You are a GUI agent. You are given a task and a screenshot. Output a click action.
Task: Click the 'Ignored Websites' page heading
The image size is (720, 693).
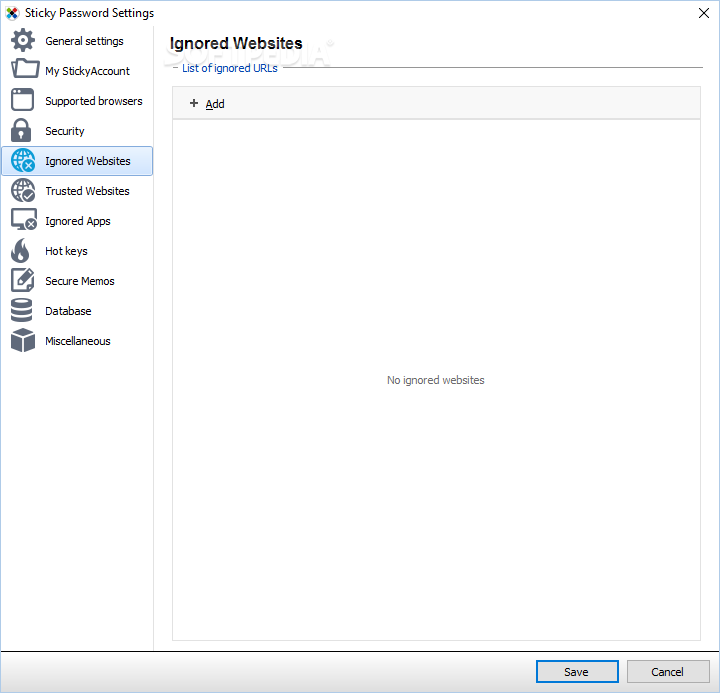click(236, 43)
